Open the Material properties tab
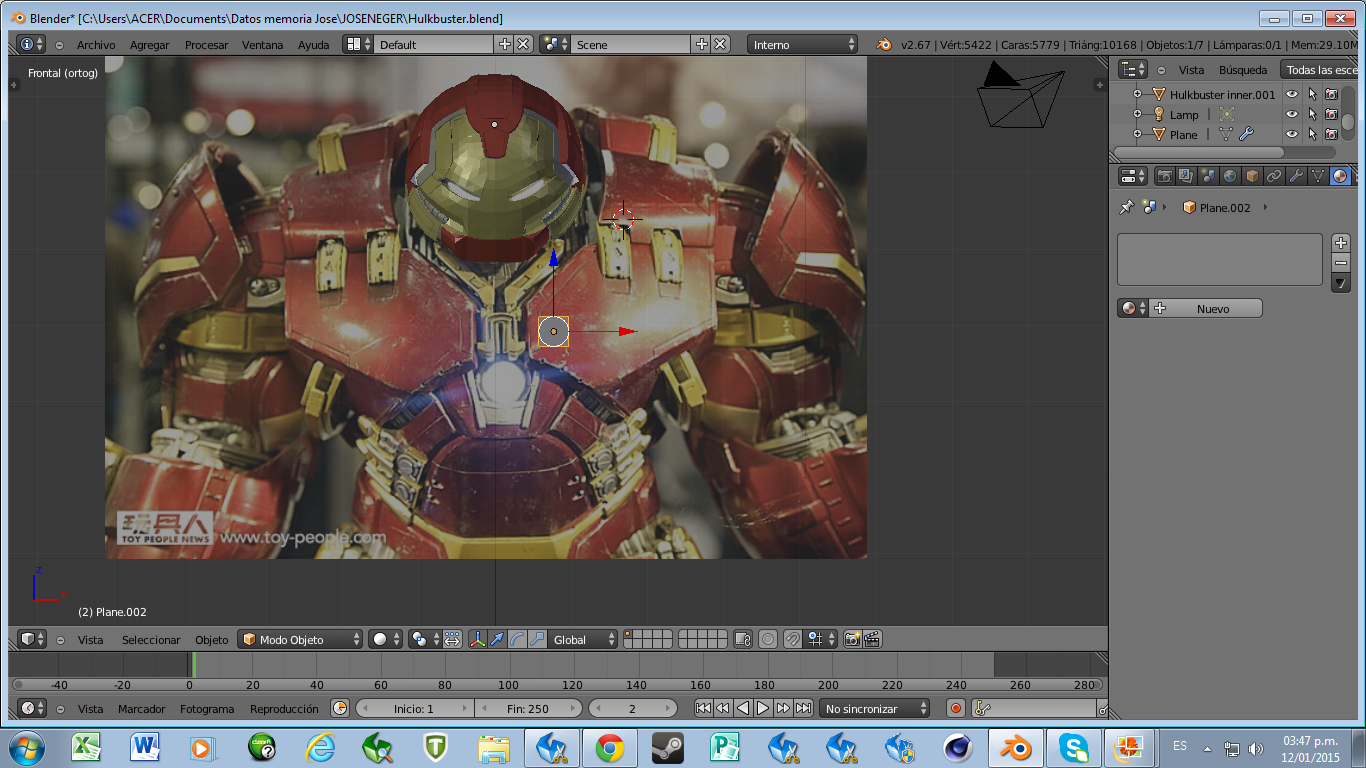Screen dimensions: 1366x768 1340,176
